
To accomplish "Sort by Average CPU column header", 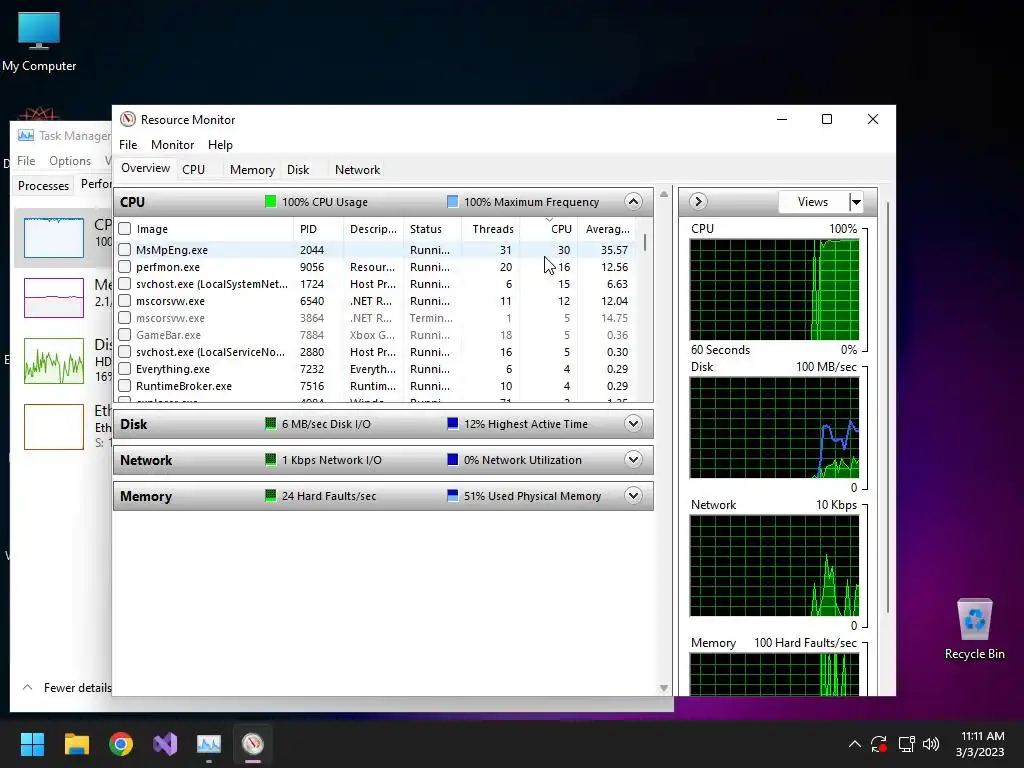I will click(607, 229).
